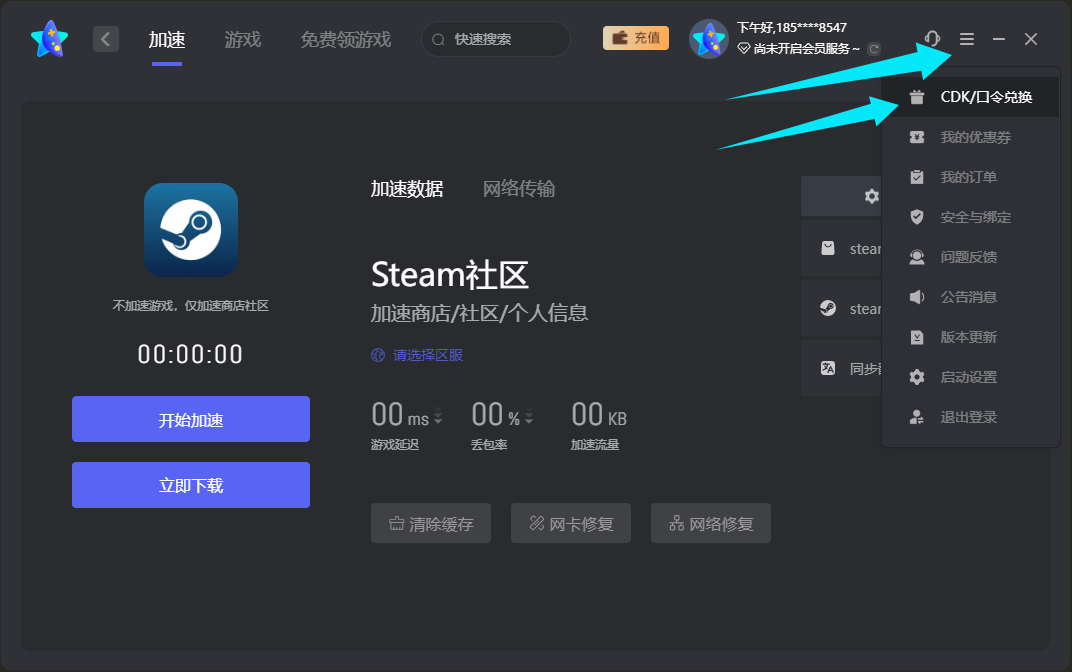Open the 游戏 tab
Screen dimensions: 1072x672
tap(243, 40)
